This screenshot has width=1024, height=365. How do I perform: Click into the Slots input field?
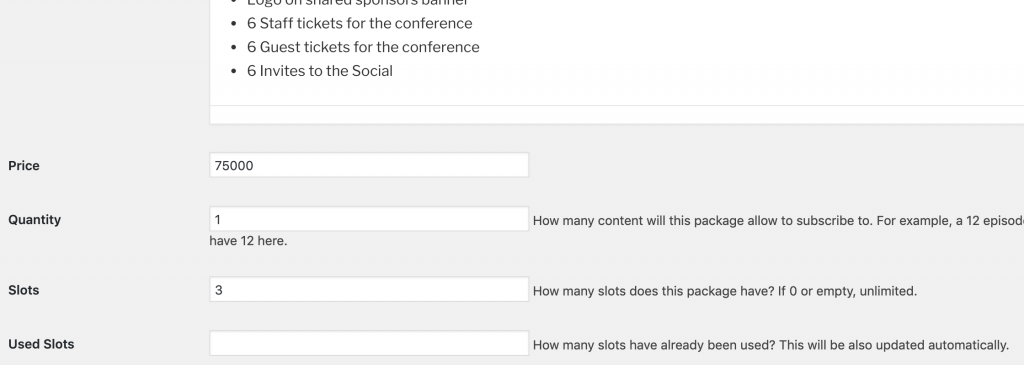(369, 289)
